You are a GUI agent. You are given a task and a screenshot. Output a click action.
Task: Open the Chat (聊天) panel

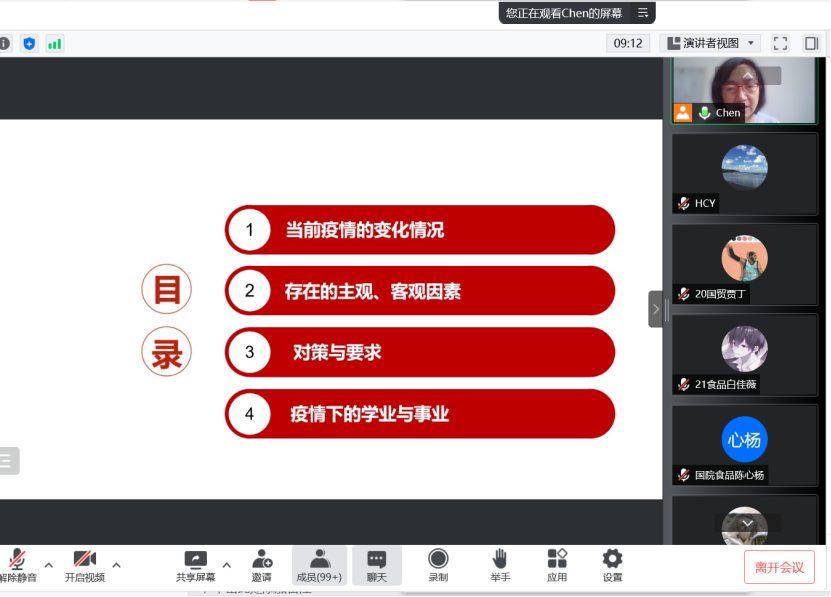(x=376, y=565)
